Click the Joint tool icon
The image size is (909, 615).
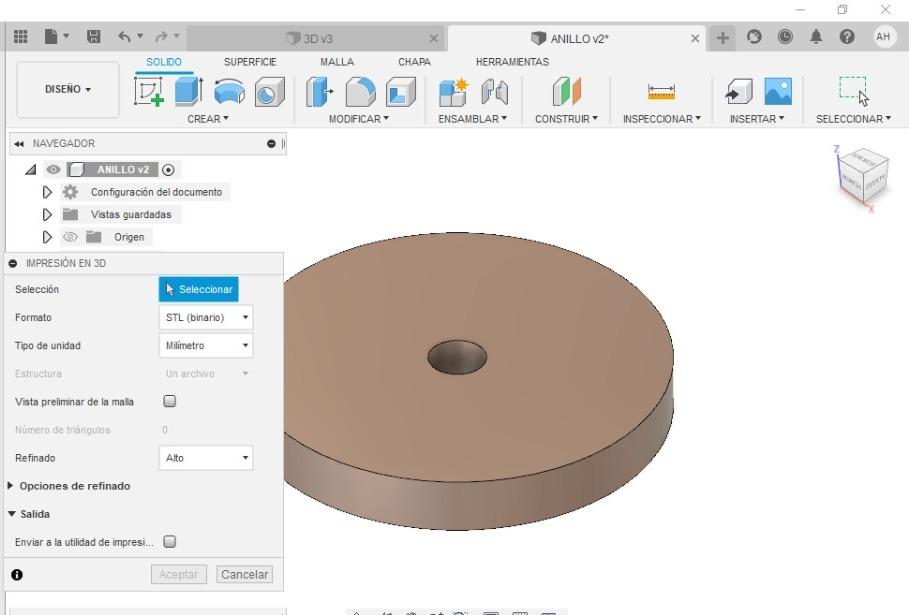click(x=495, y=92)
